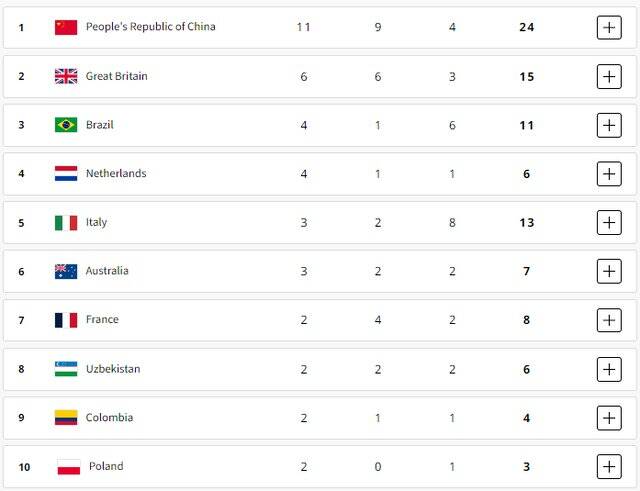Click the Great Britain flag icon
Viewport: 640px width, 491px height.
pyautogui.click(x=66, y=76)
